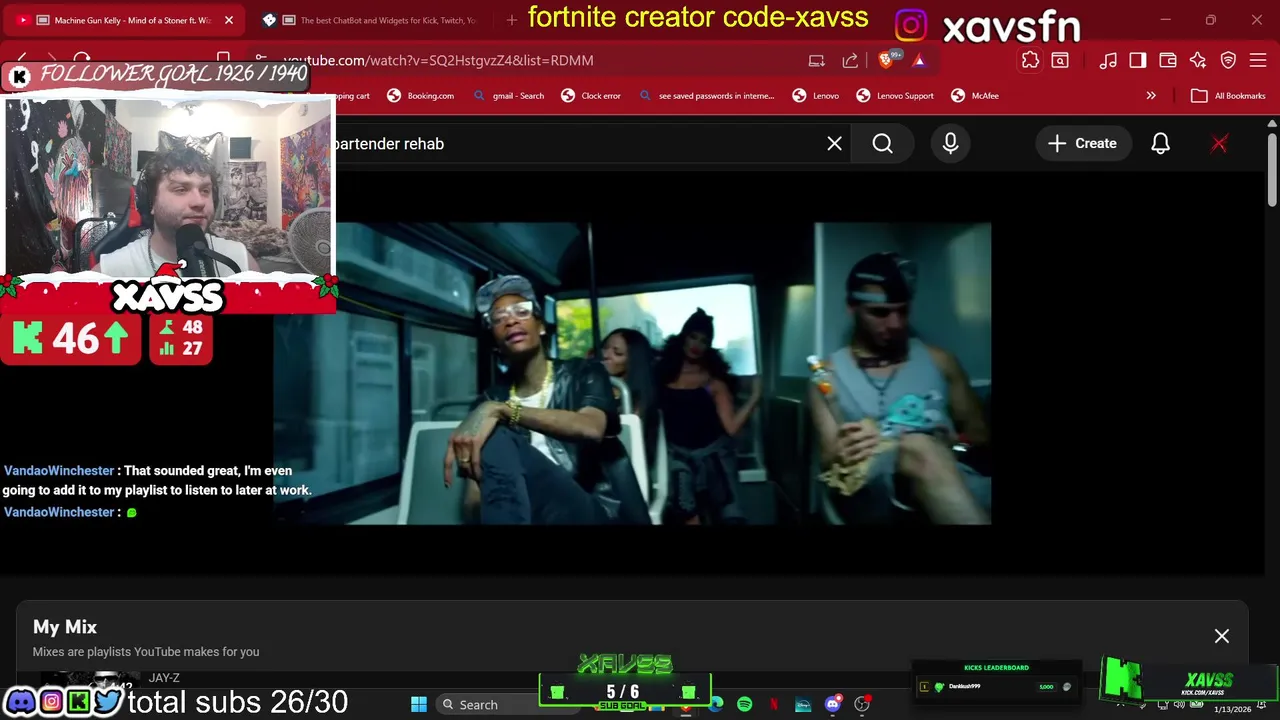Click the install/cast screen icon in address bar
This screenshot has height=720, width=1280.
click(x=817, y=60)
